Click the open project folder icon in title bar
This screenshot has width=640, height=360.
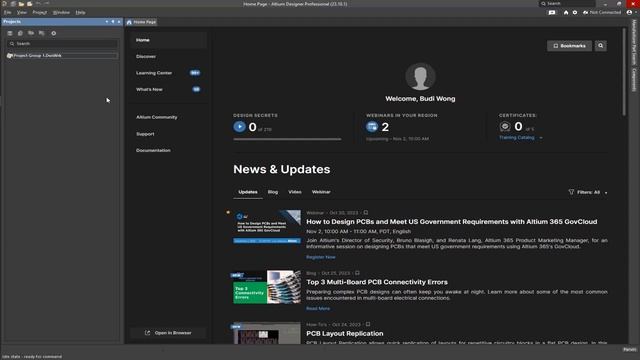click(29, 4)
